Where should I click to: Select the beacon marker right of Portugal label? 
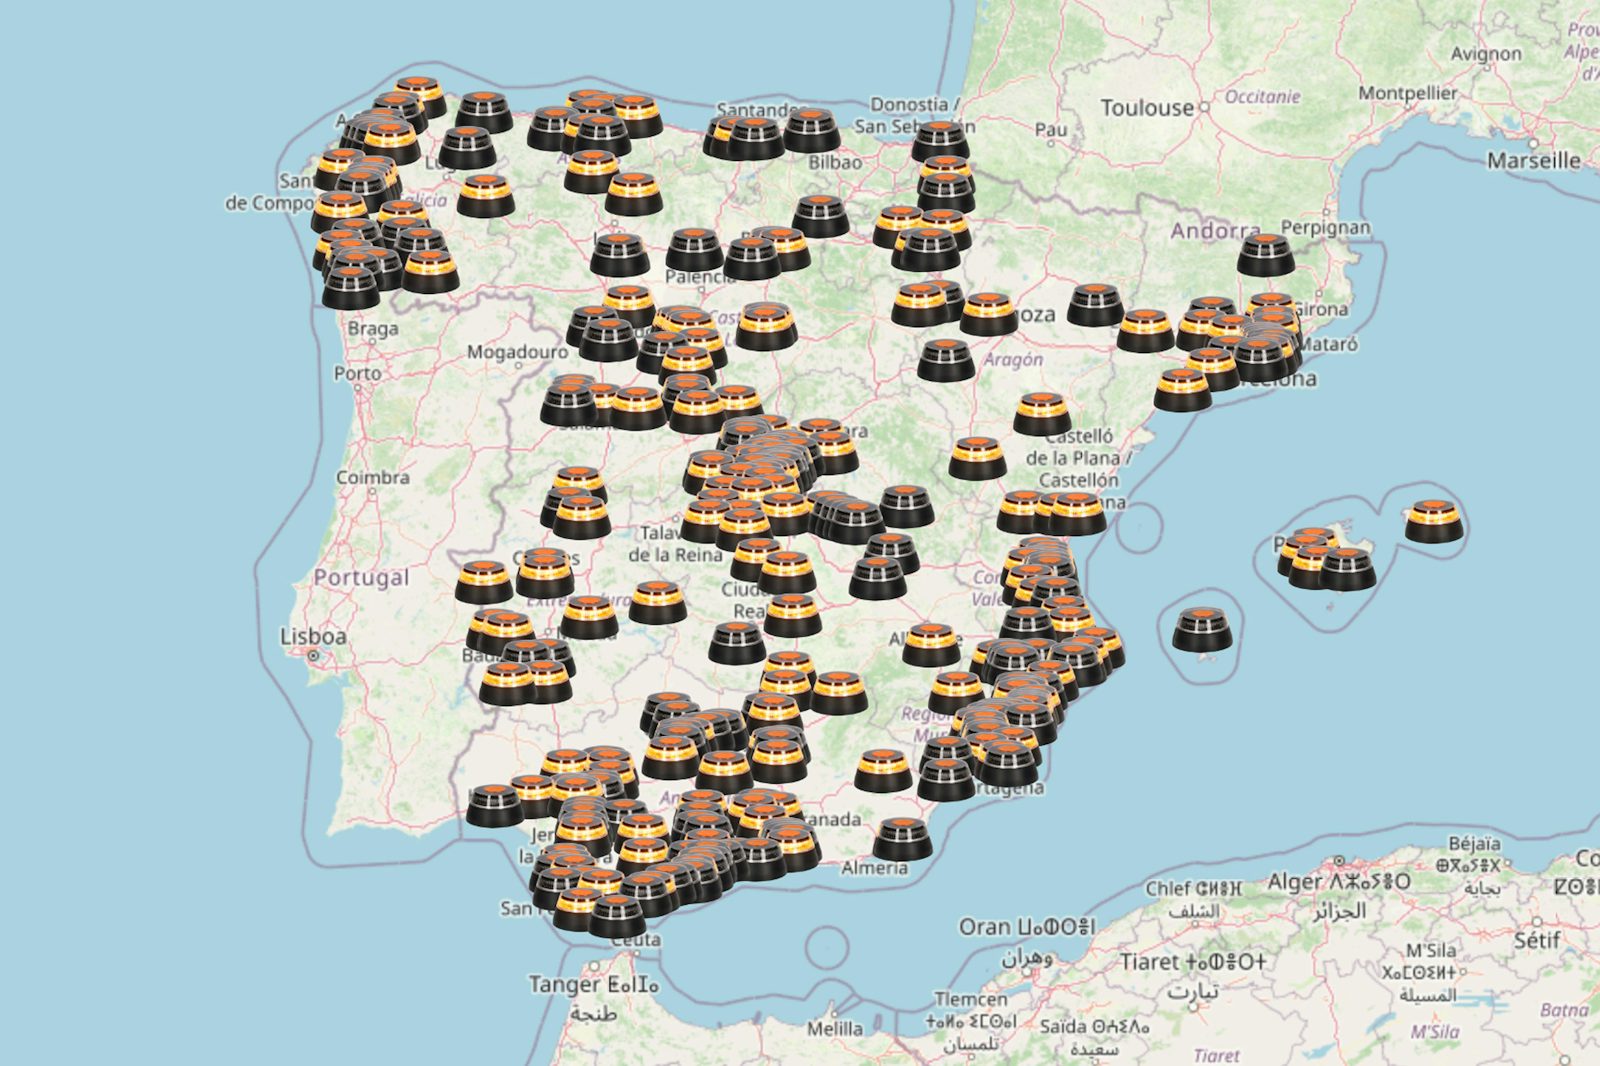484,583
